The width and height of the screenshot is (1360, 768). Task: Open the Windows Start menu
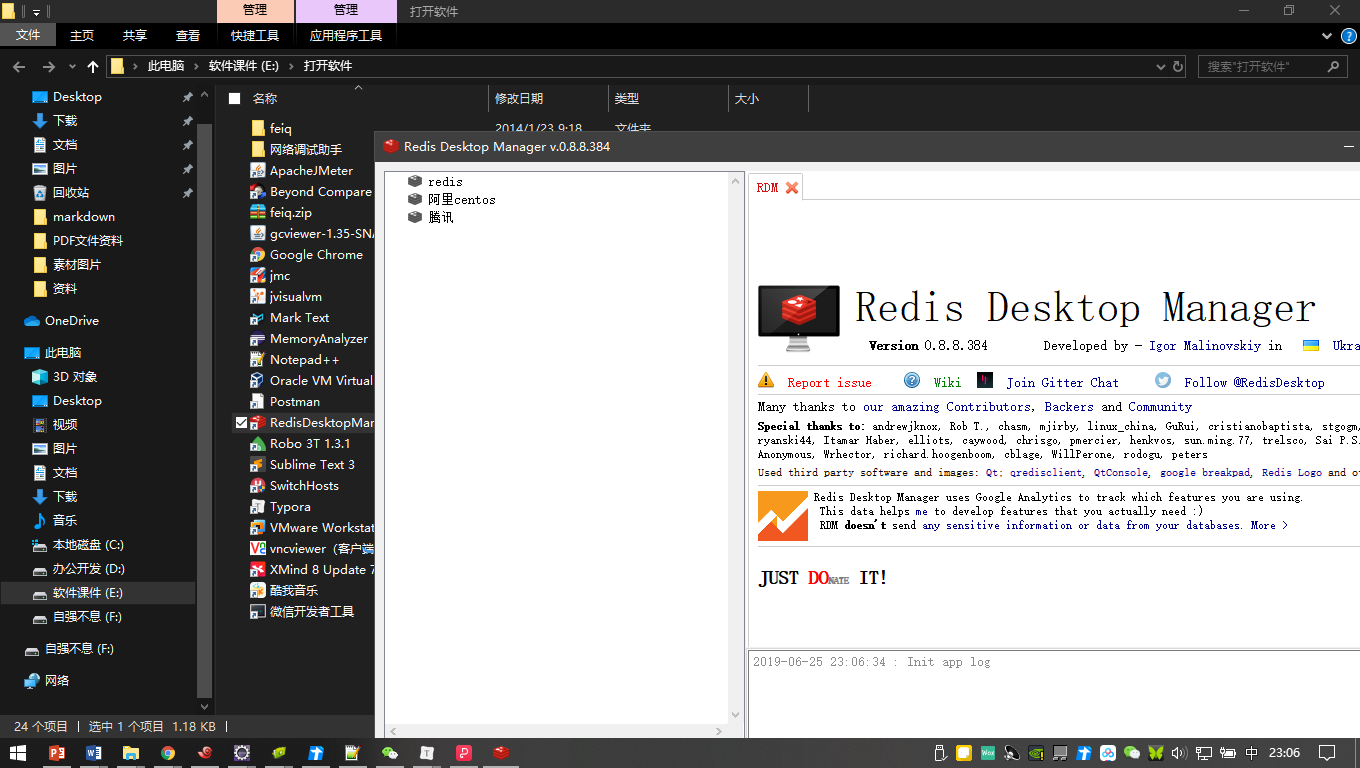pos(18,753)
